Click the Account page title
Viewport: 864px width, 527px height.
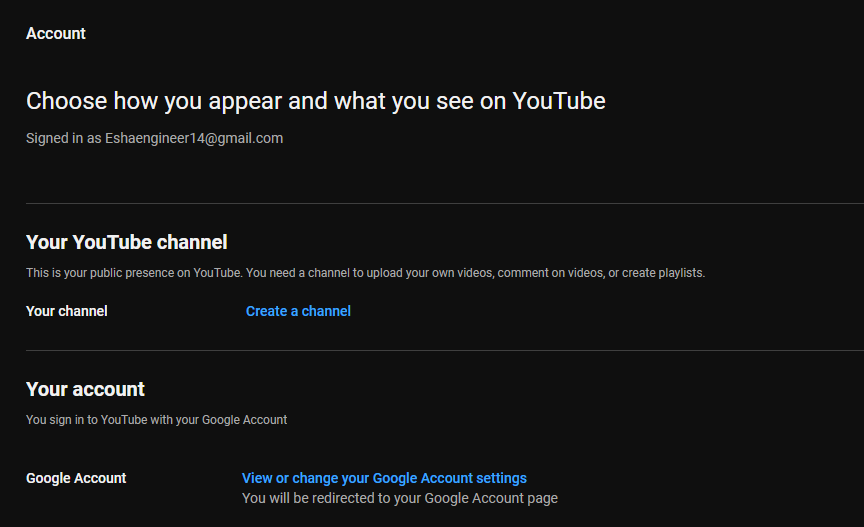point(56,34)
